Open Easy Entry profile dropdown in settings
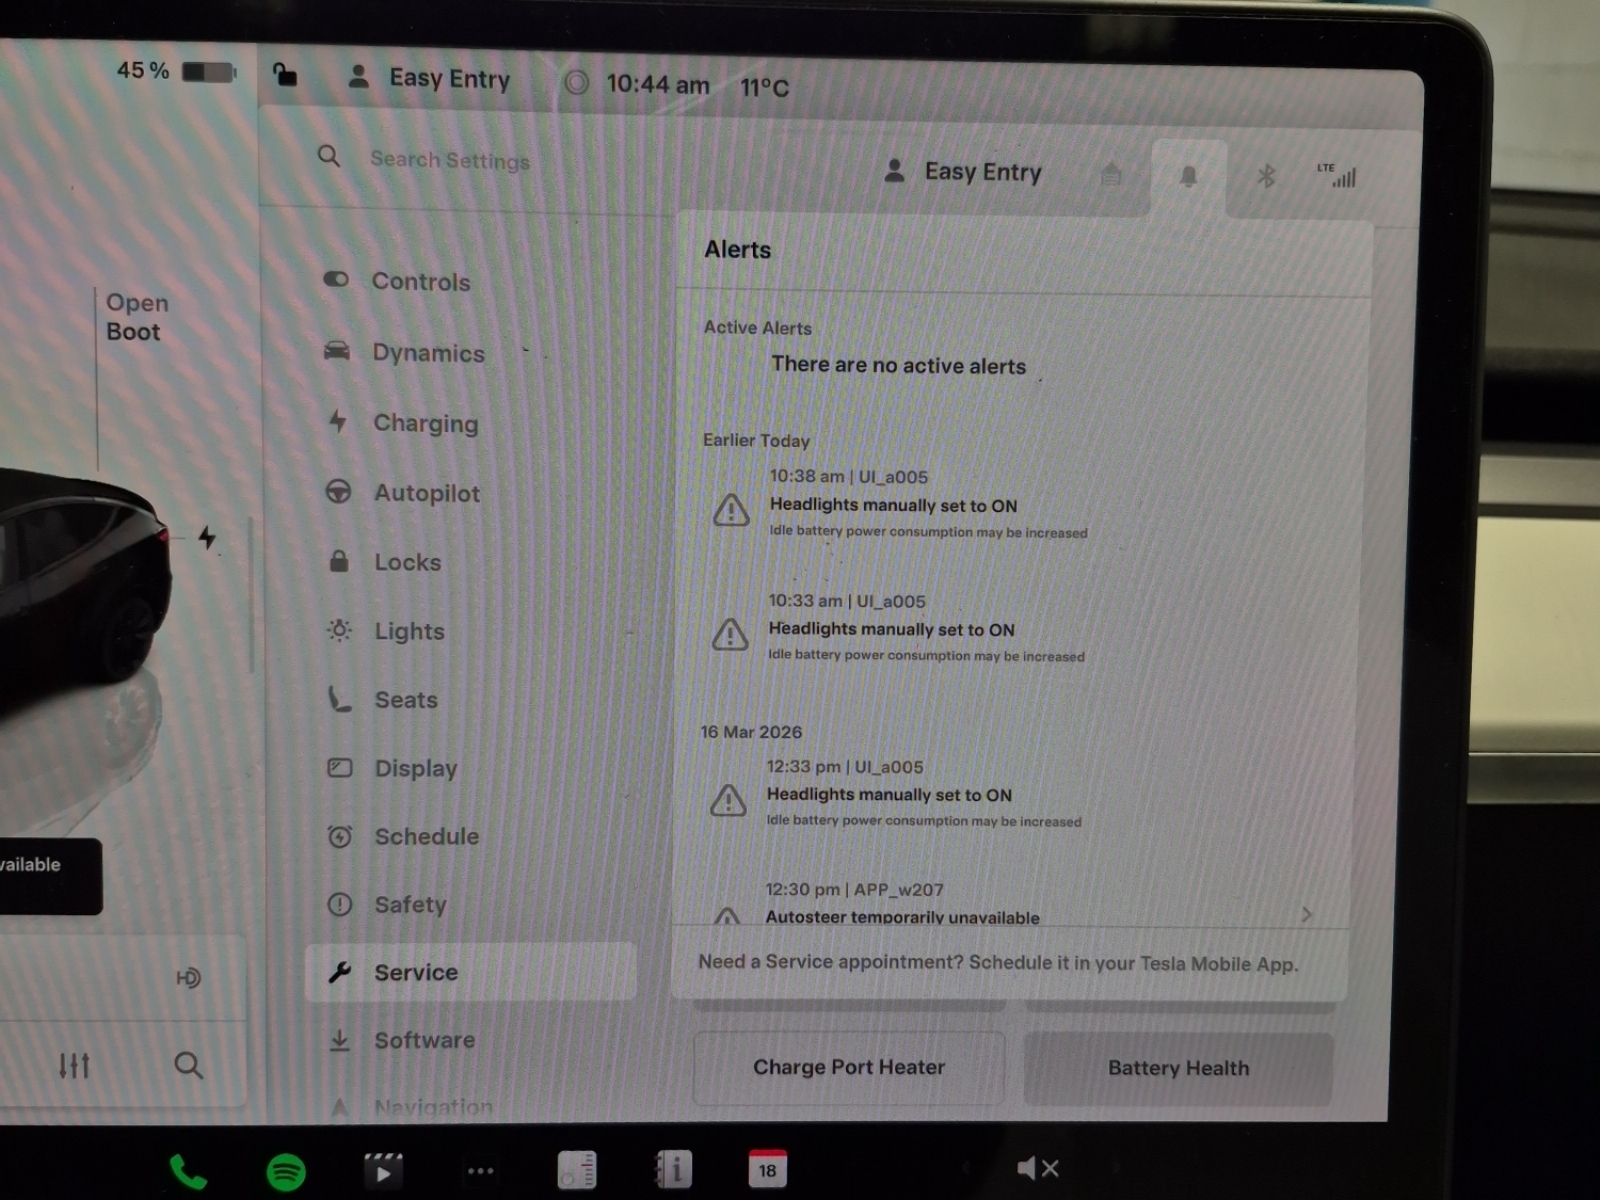Viewport: 1600px width, 1200px height. coord(964,172)
